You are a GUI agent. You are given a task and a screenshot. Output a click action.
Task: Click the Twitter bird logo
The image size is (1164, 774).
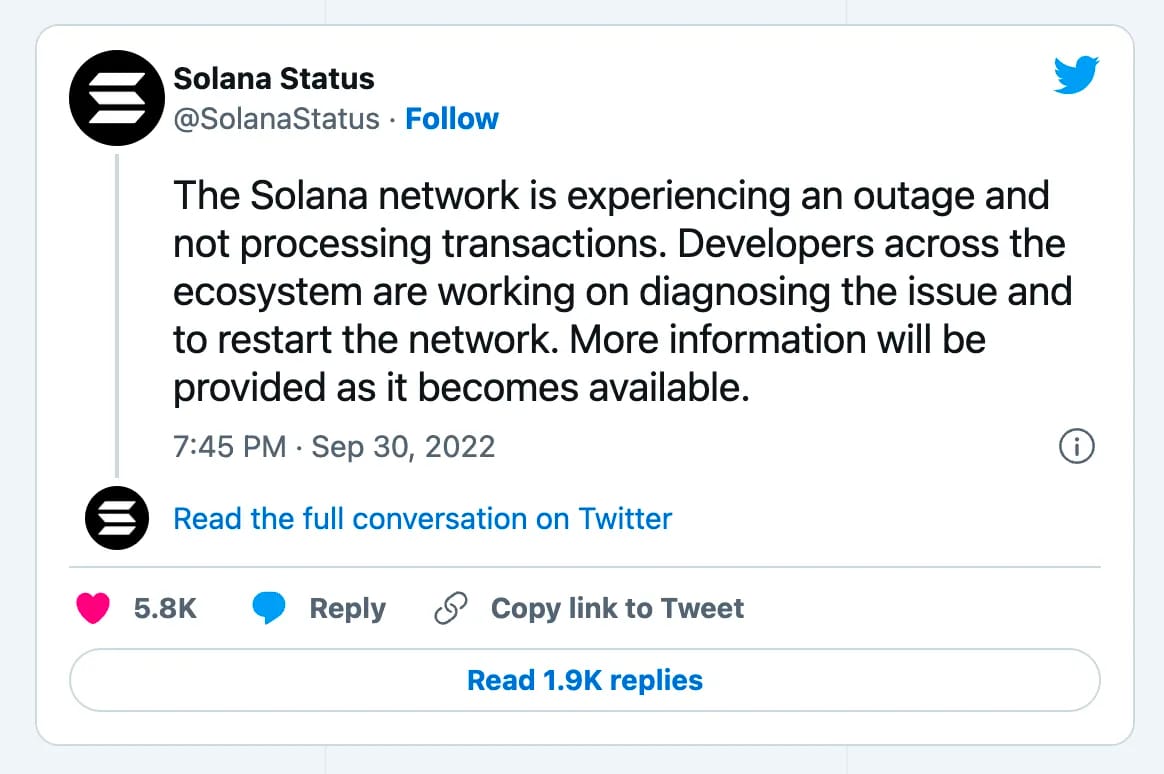point(1076,76)
